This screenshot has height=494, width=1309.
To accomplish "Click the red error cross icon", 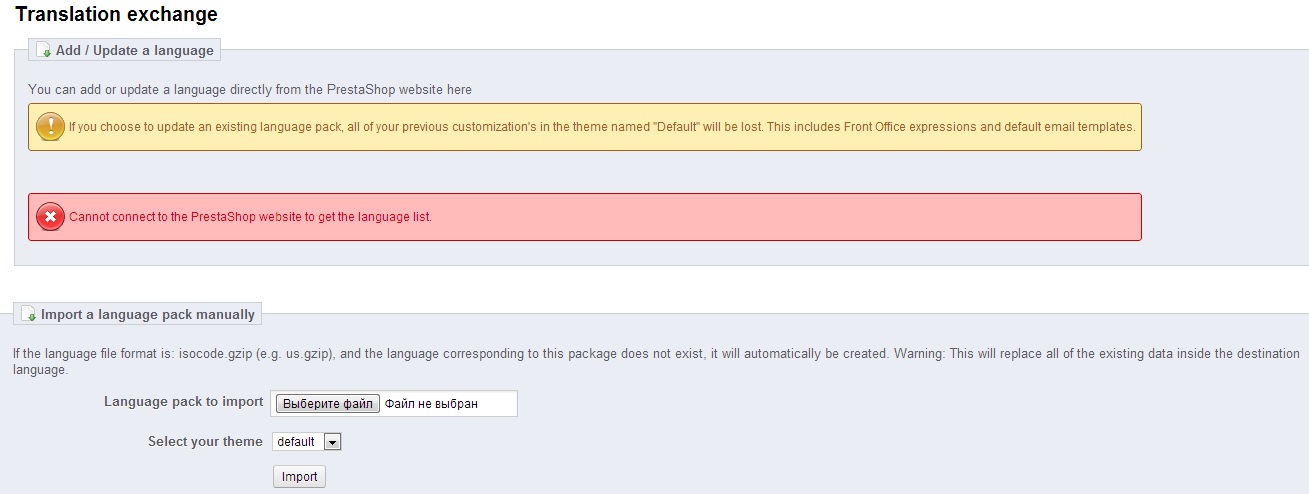I will click(x=49, y=217).
